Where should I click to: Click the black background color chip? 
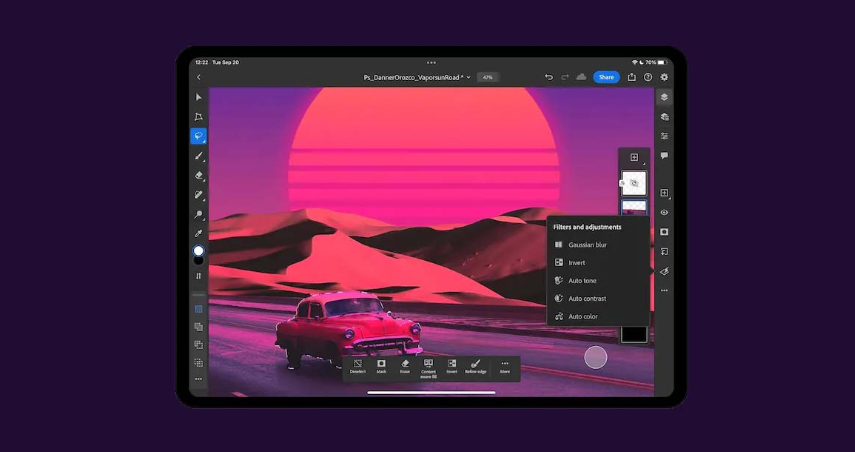click(198, 261)
